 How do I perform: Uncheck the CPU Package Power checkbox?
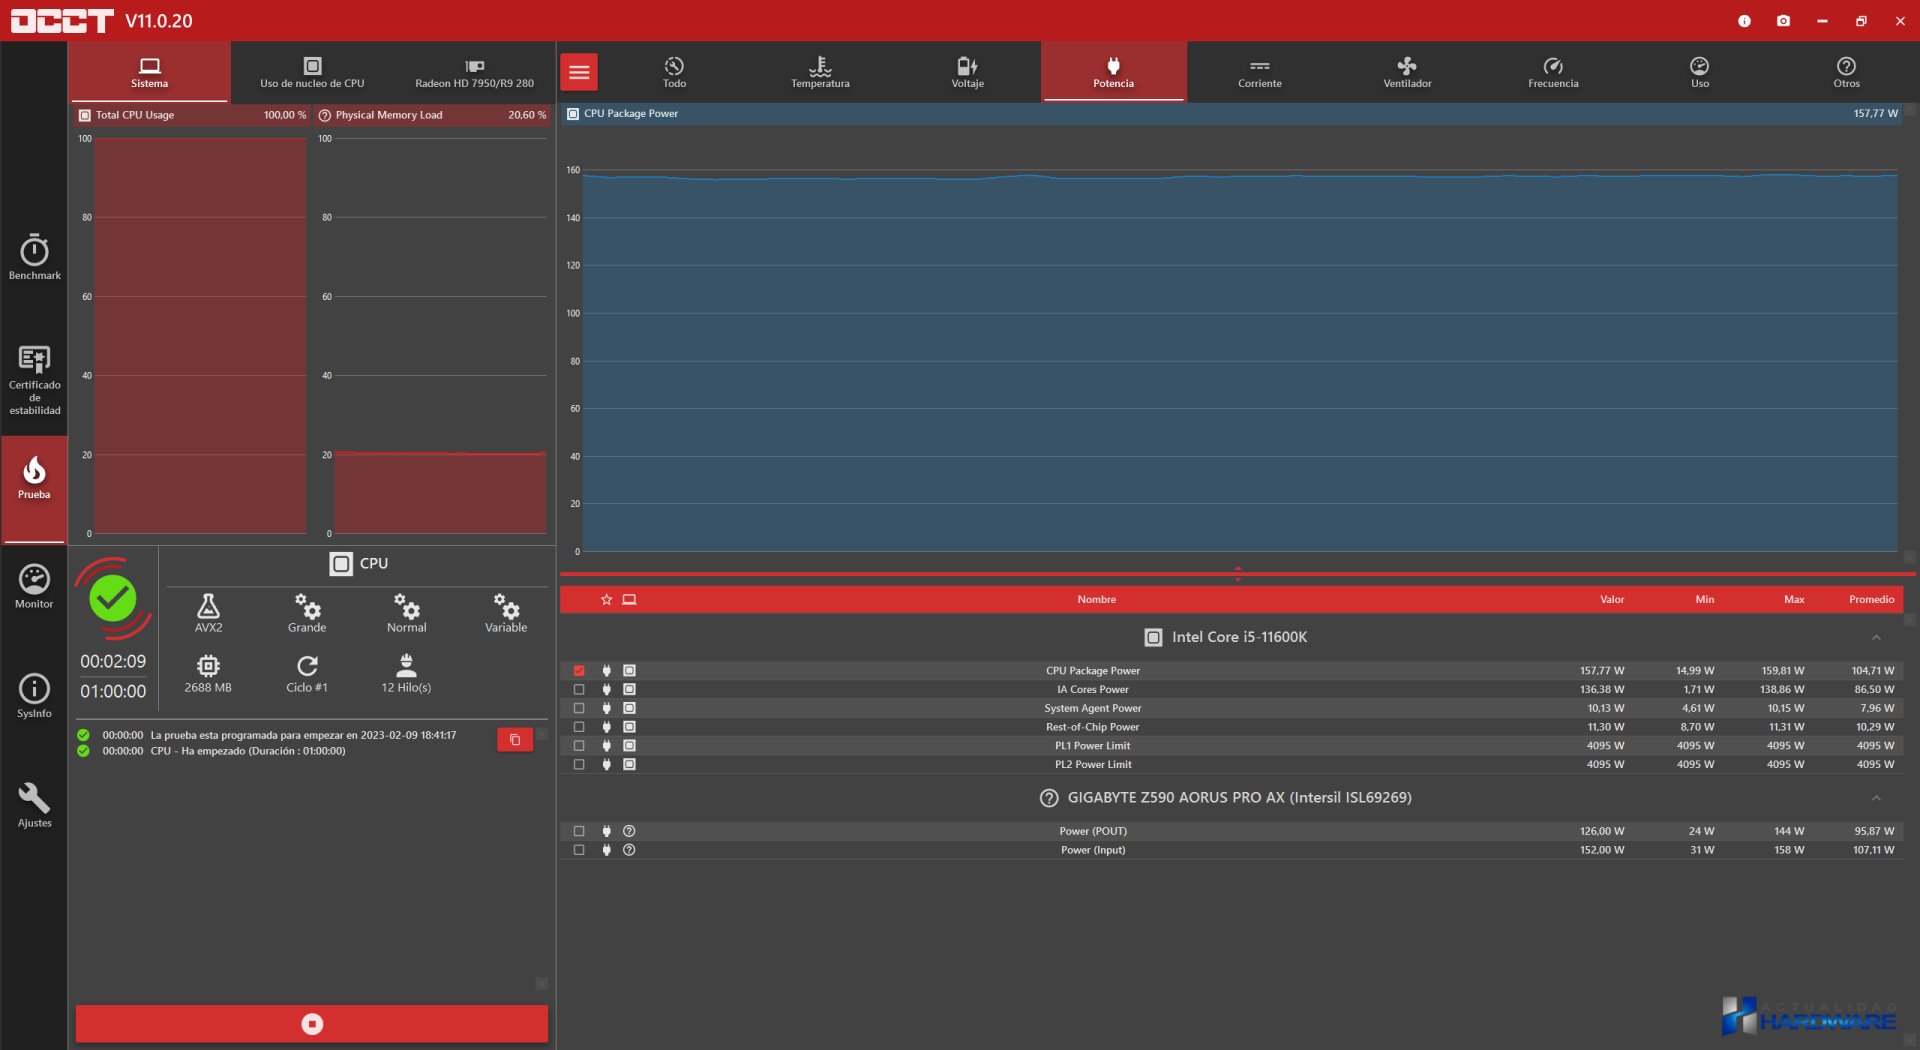tap(579, 671)
